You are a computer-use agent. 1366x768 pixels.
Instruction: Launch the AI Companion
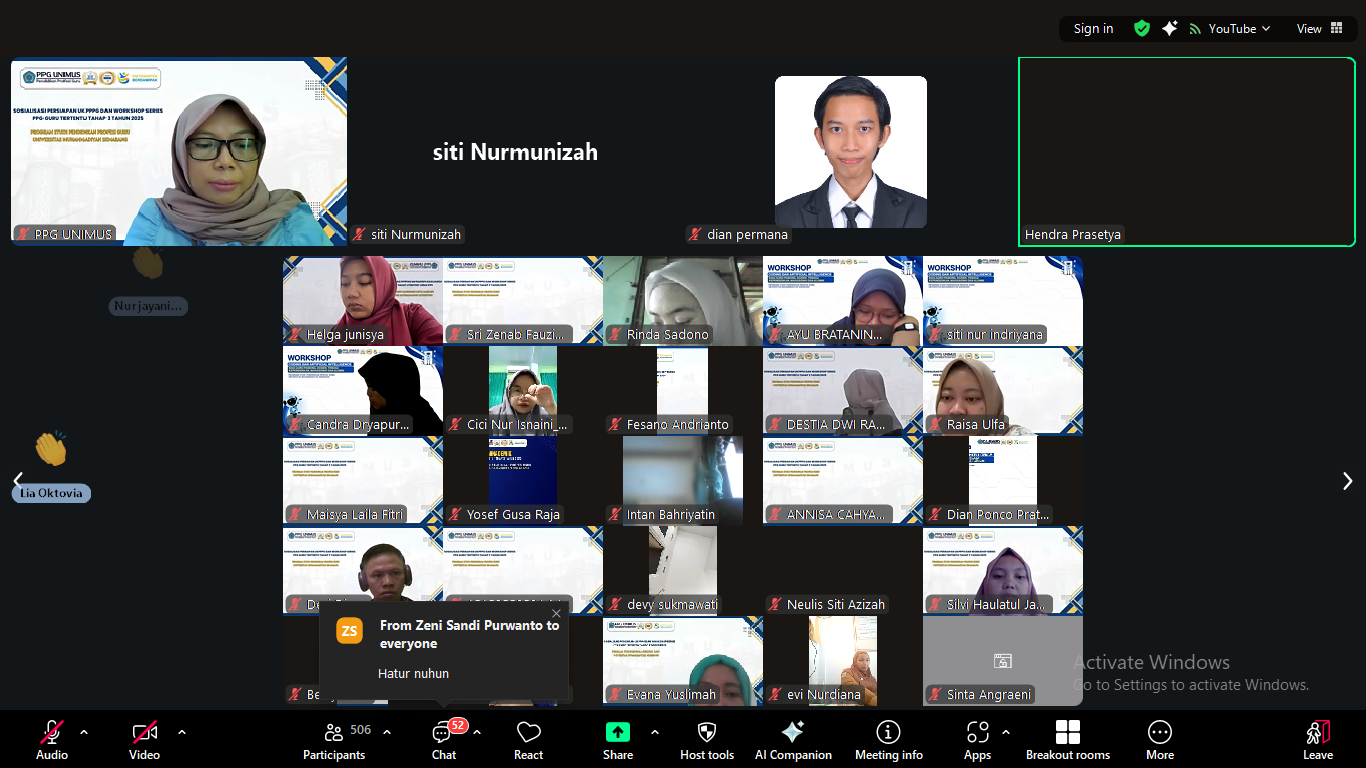793,740
